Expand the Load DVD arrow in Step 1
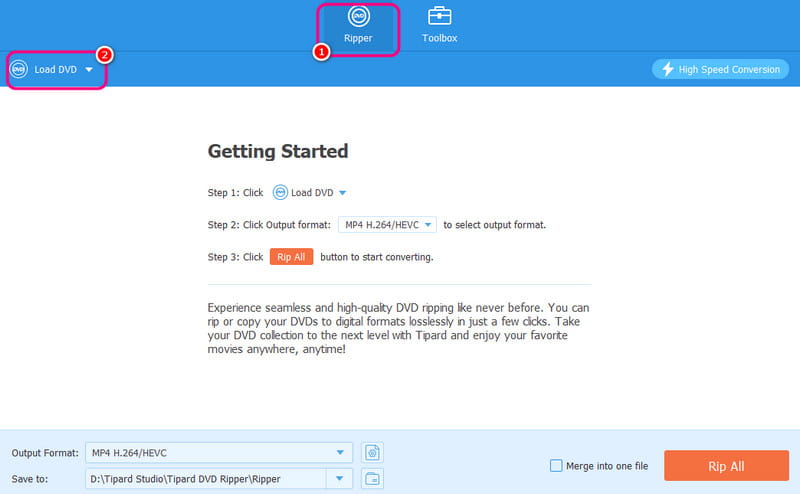The image size is (800, 494). coord(342,192)
